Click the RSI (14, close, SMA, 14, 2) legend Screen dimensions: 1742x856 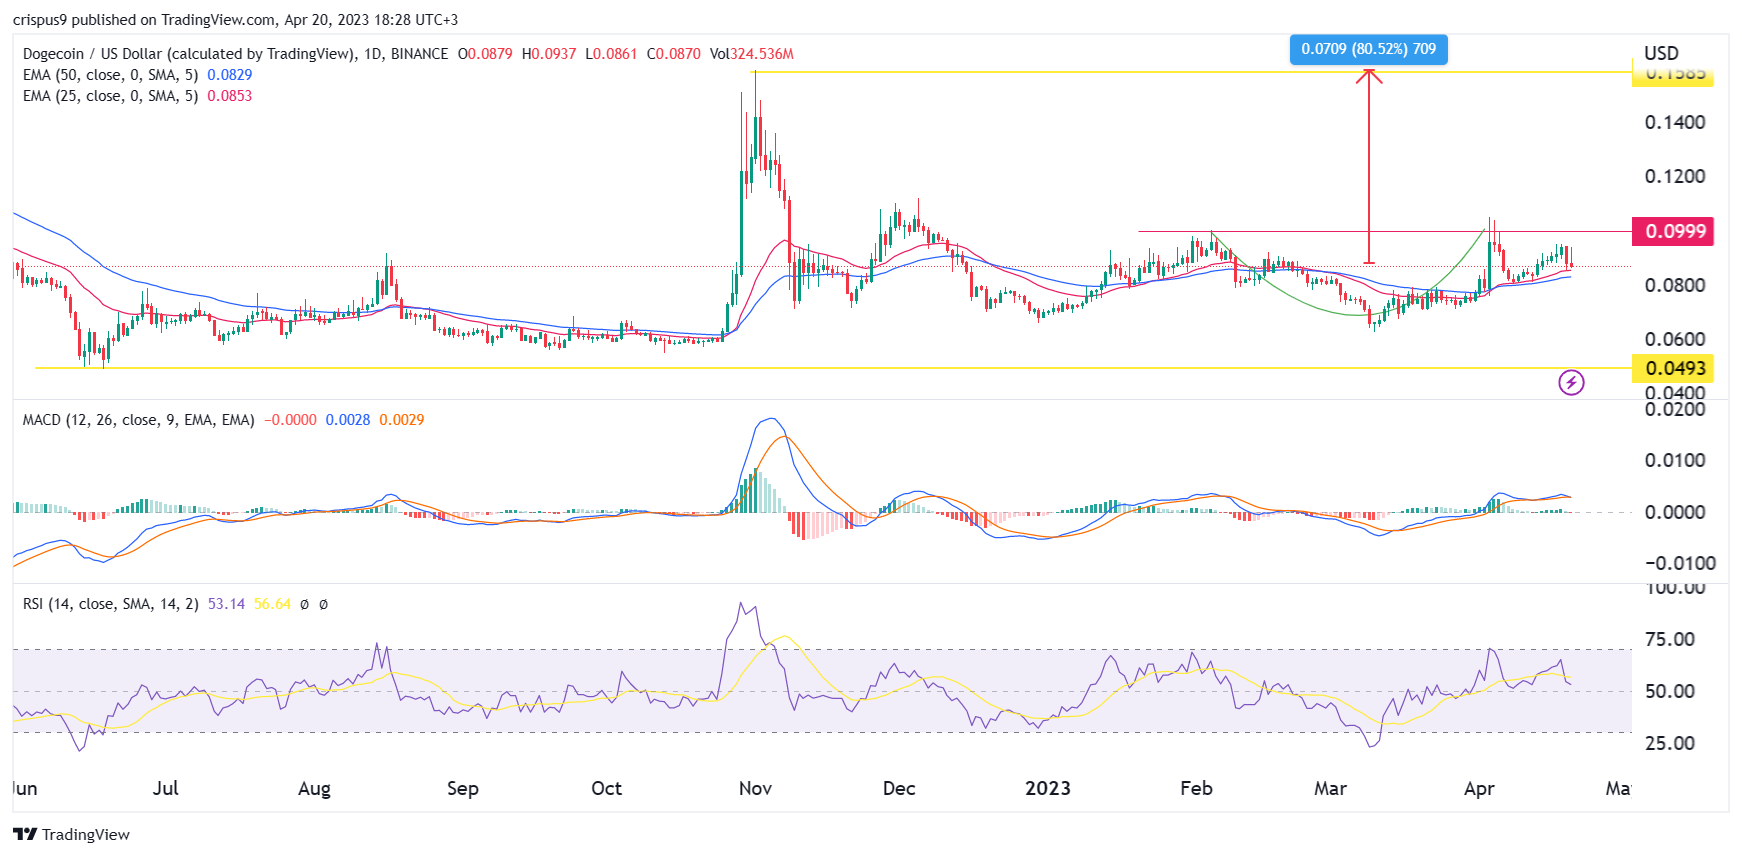[x=110, y=604]
